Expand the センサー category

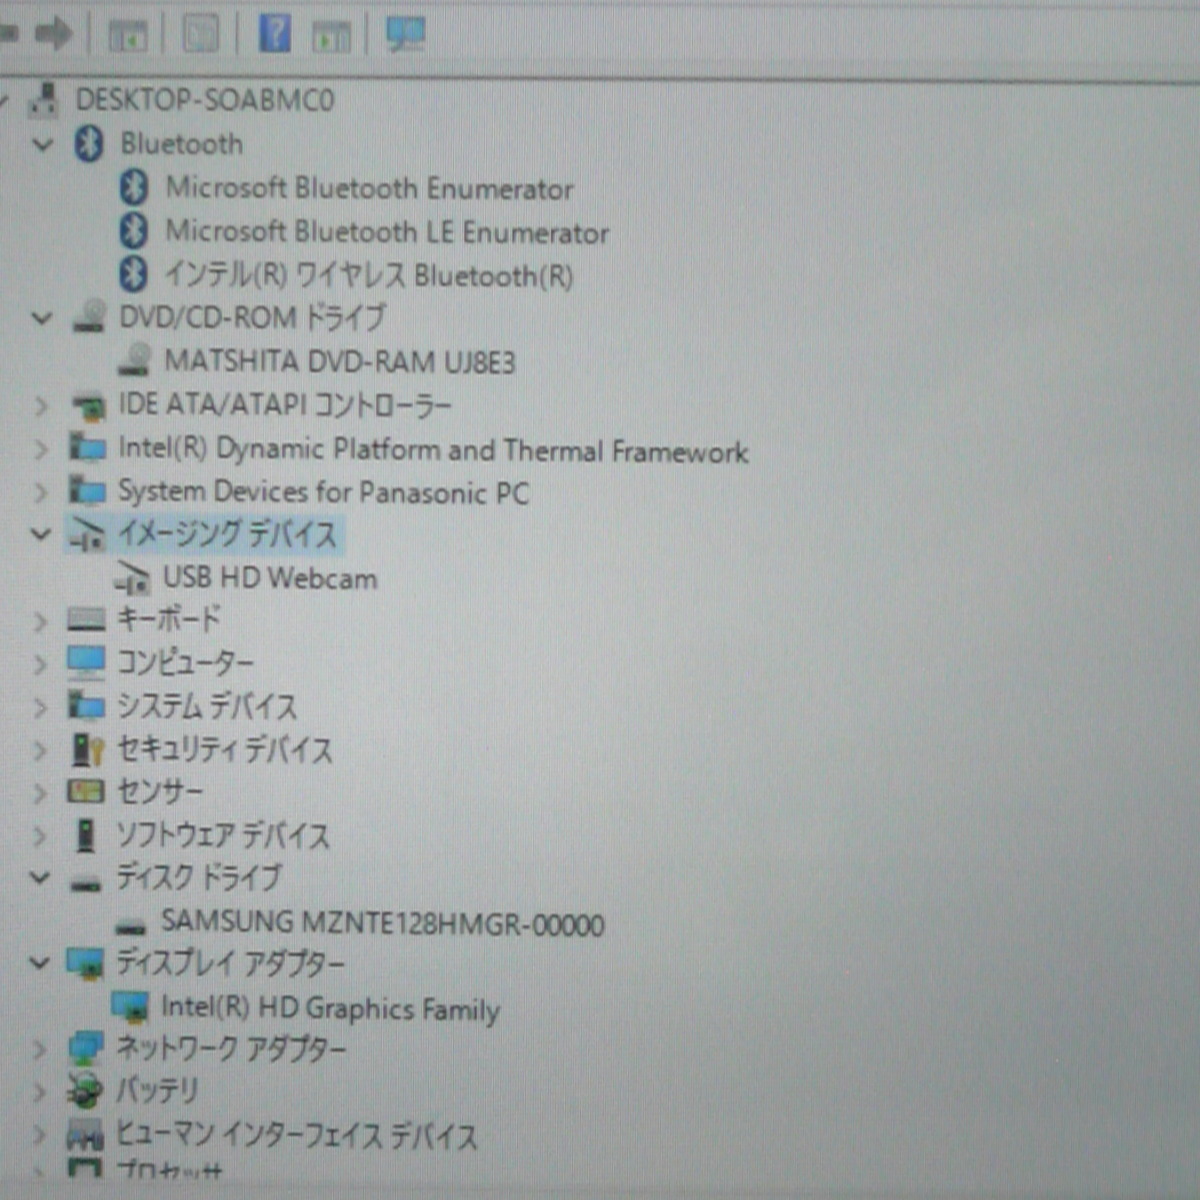pos(40,793)
